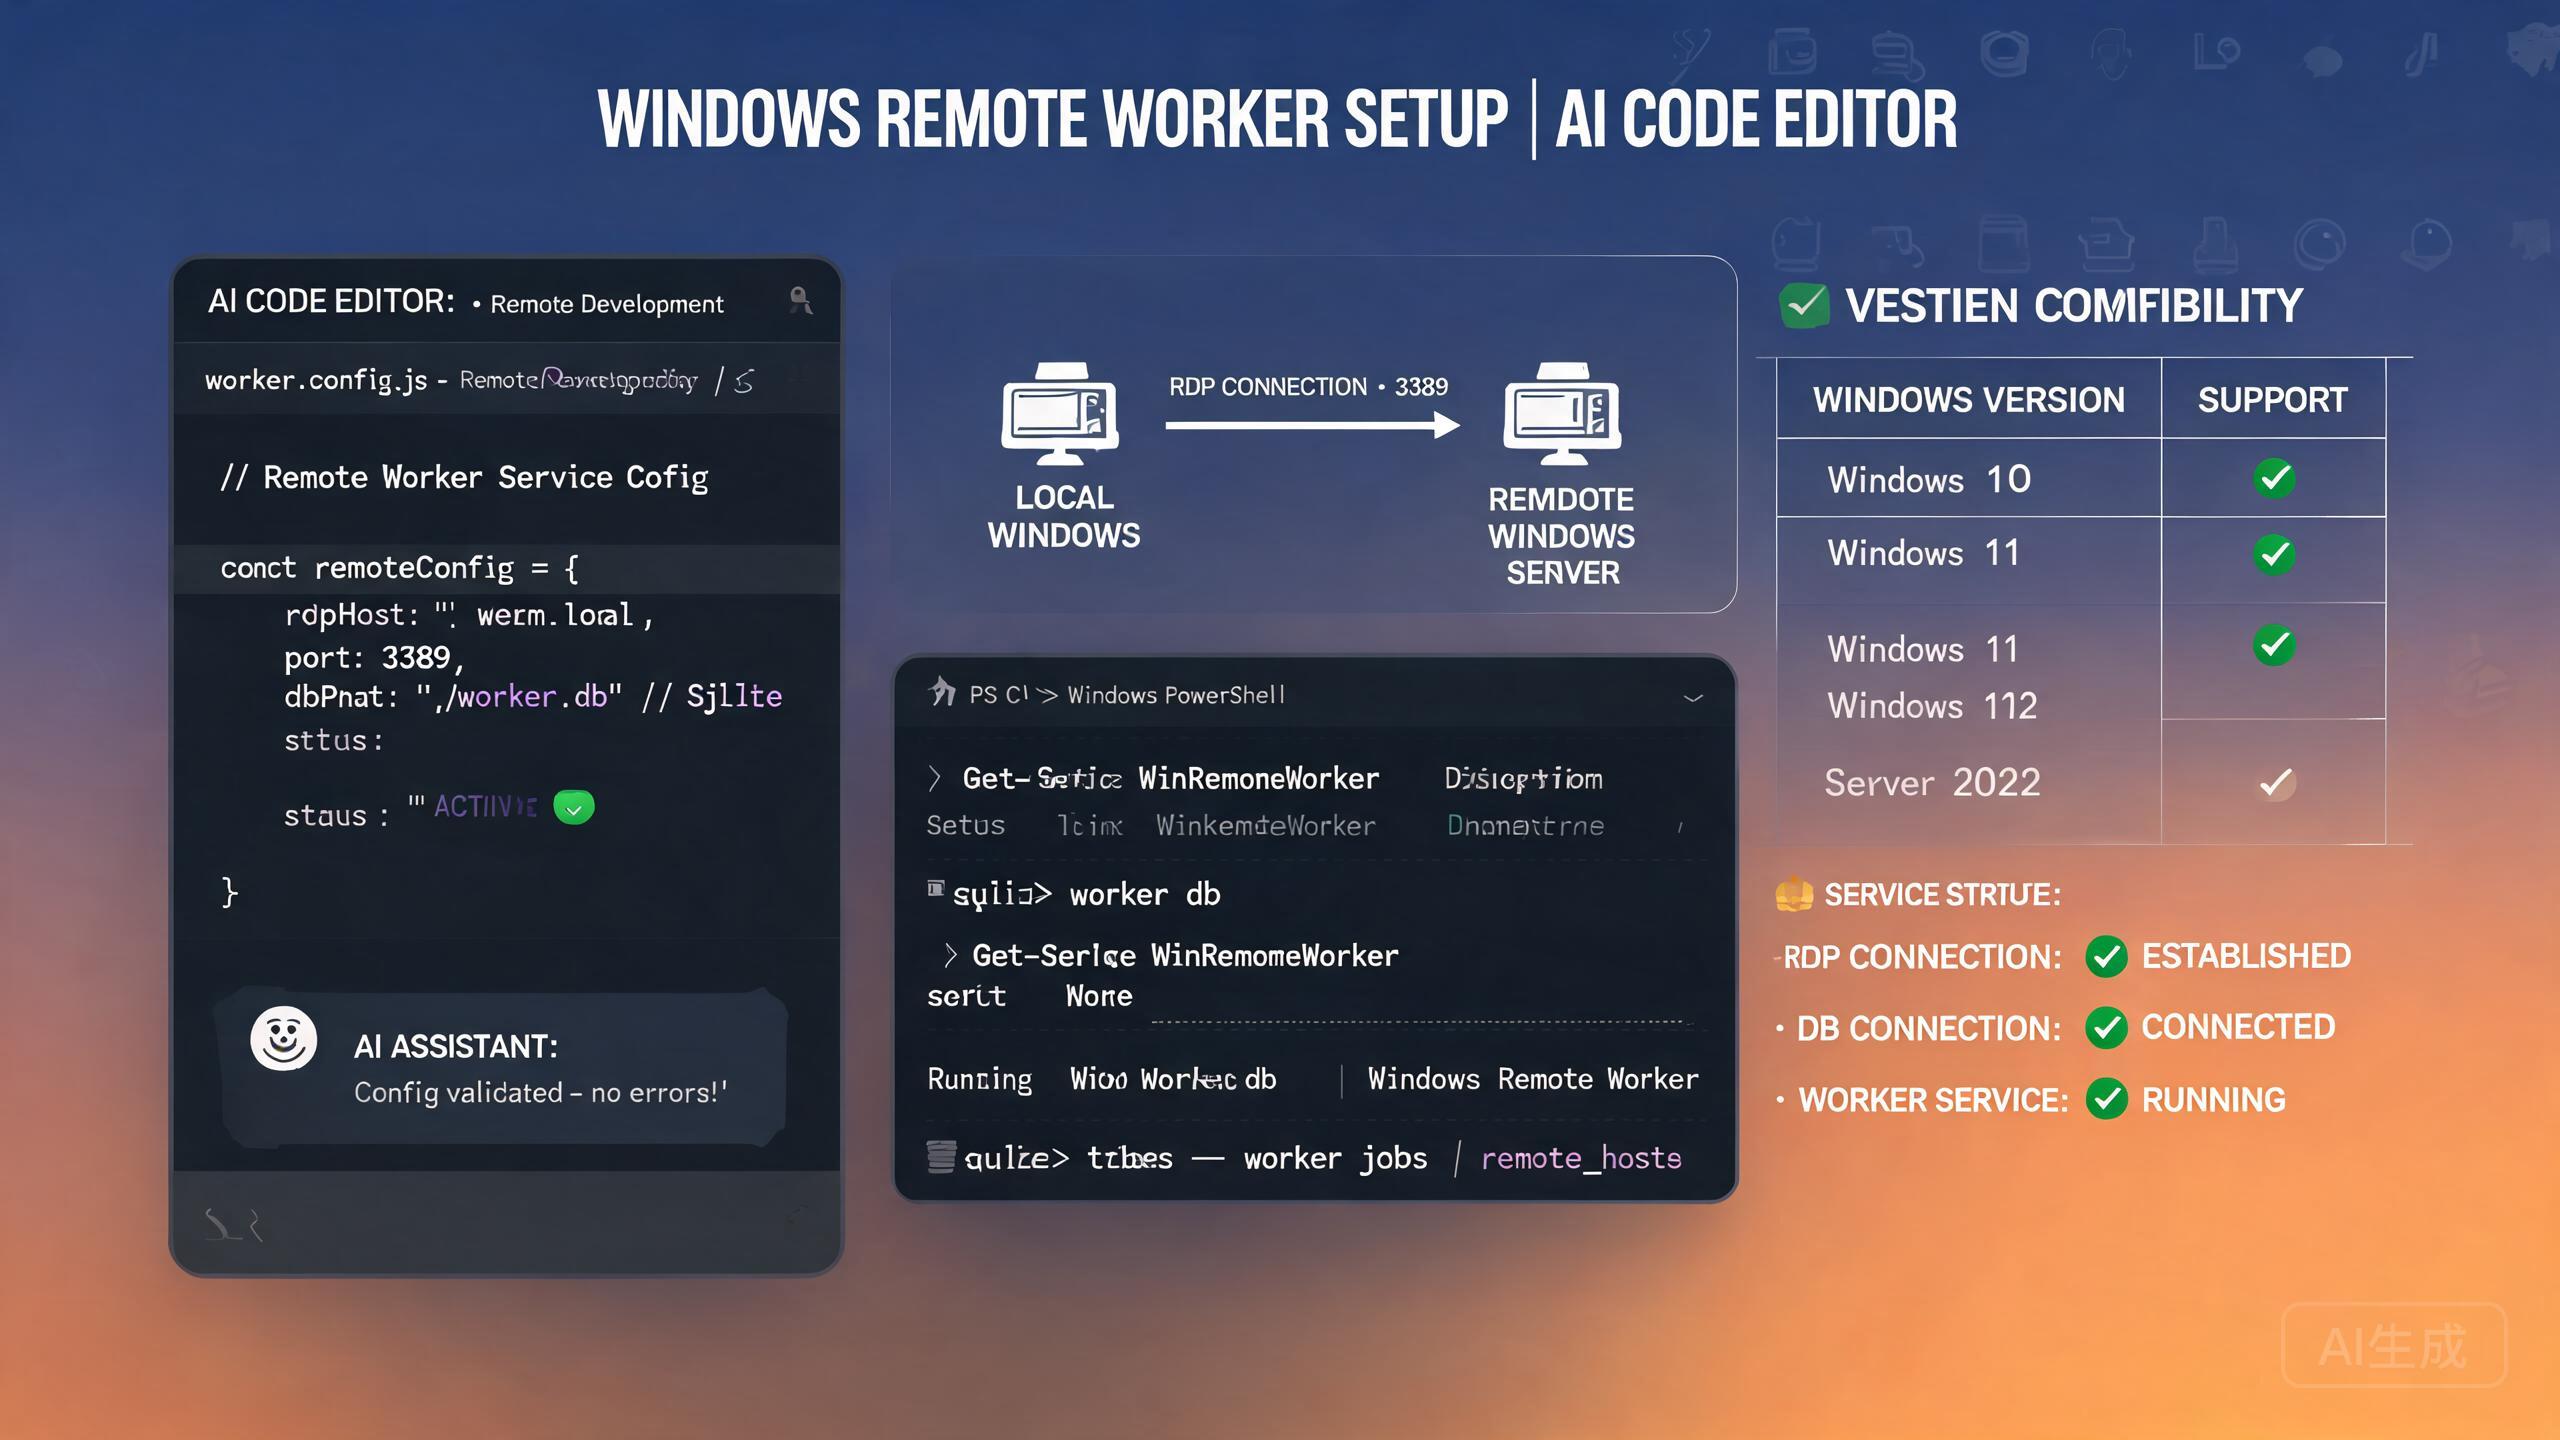This screenshot has width=2560, height=1440.
Task: Toggle the RDP Connection Established check
Action: pyautogui.click(x=2106, y=957)
